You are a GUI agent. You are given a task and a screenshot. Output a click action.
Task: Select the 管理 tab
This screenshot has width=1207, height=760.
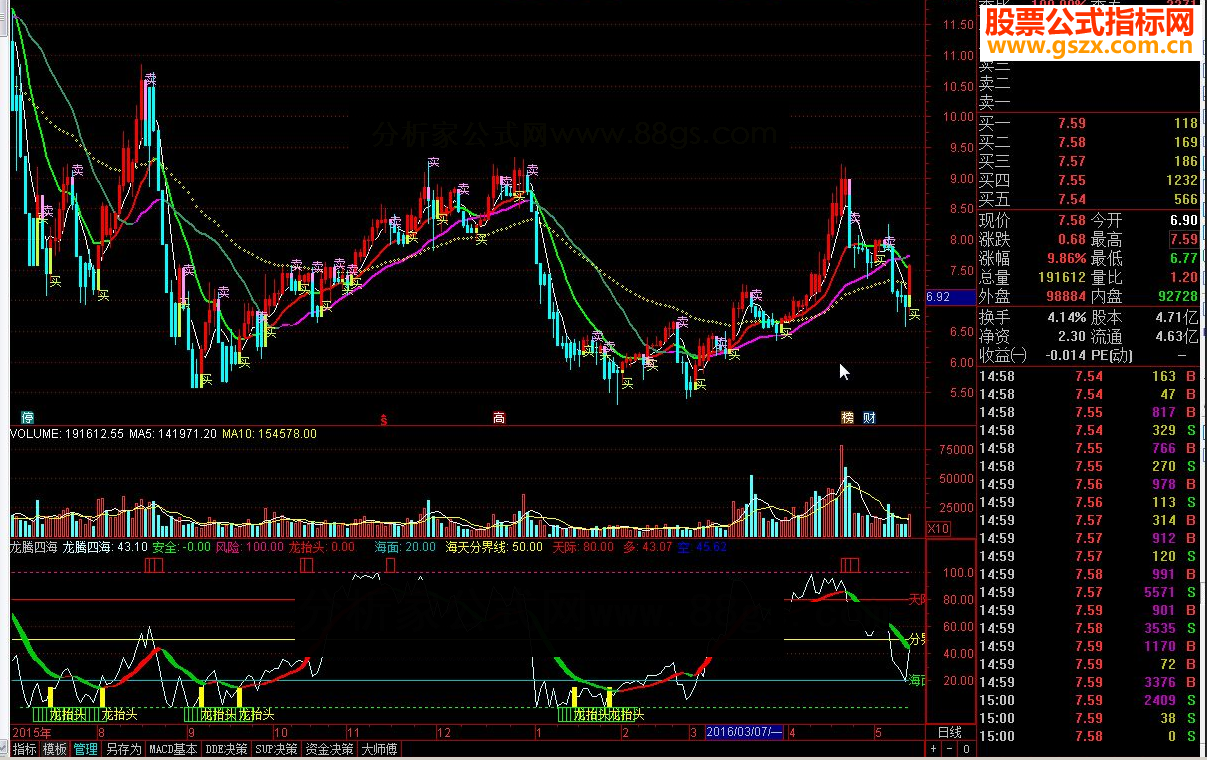[86, 748]
